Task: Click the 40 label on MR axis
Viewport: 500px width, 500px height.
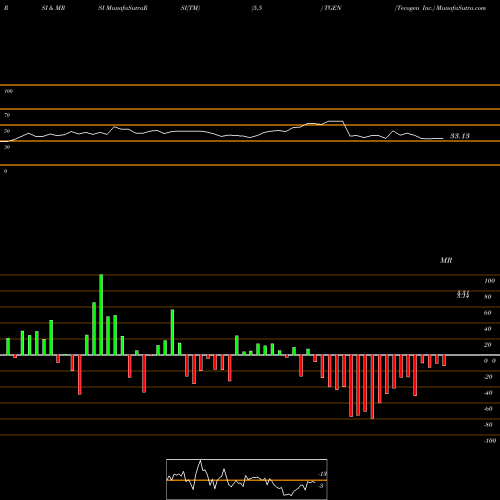Action: tap(488, 329)
